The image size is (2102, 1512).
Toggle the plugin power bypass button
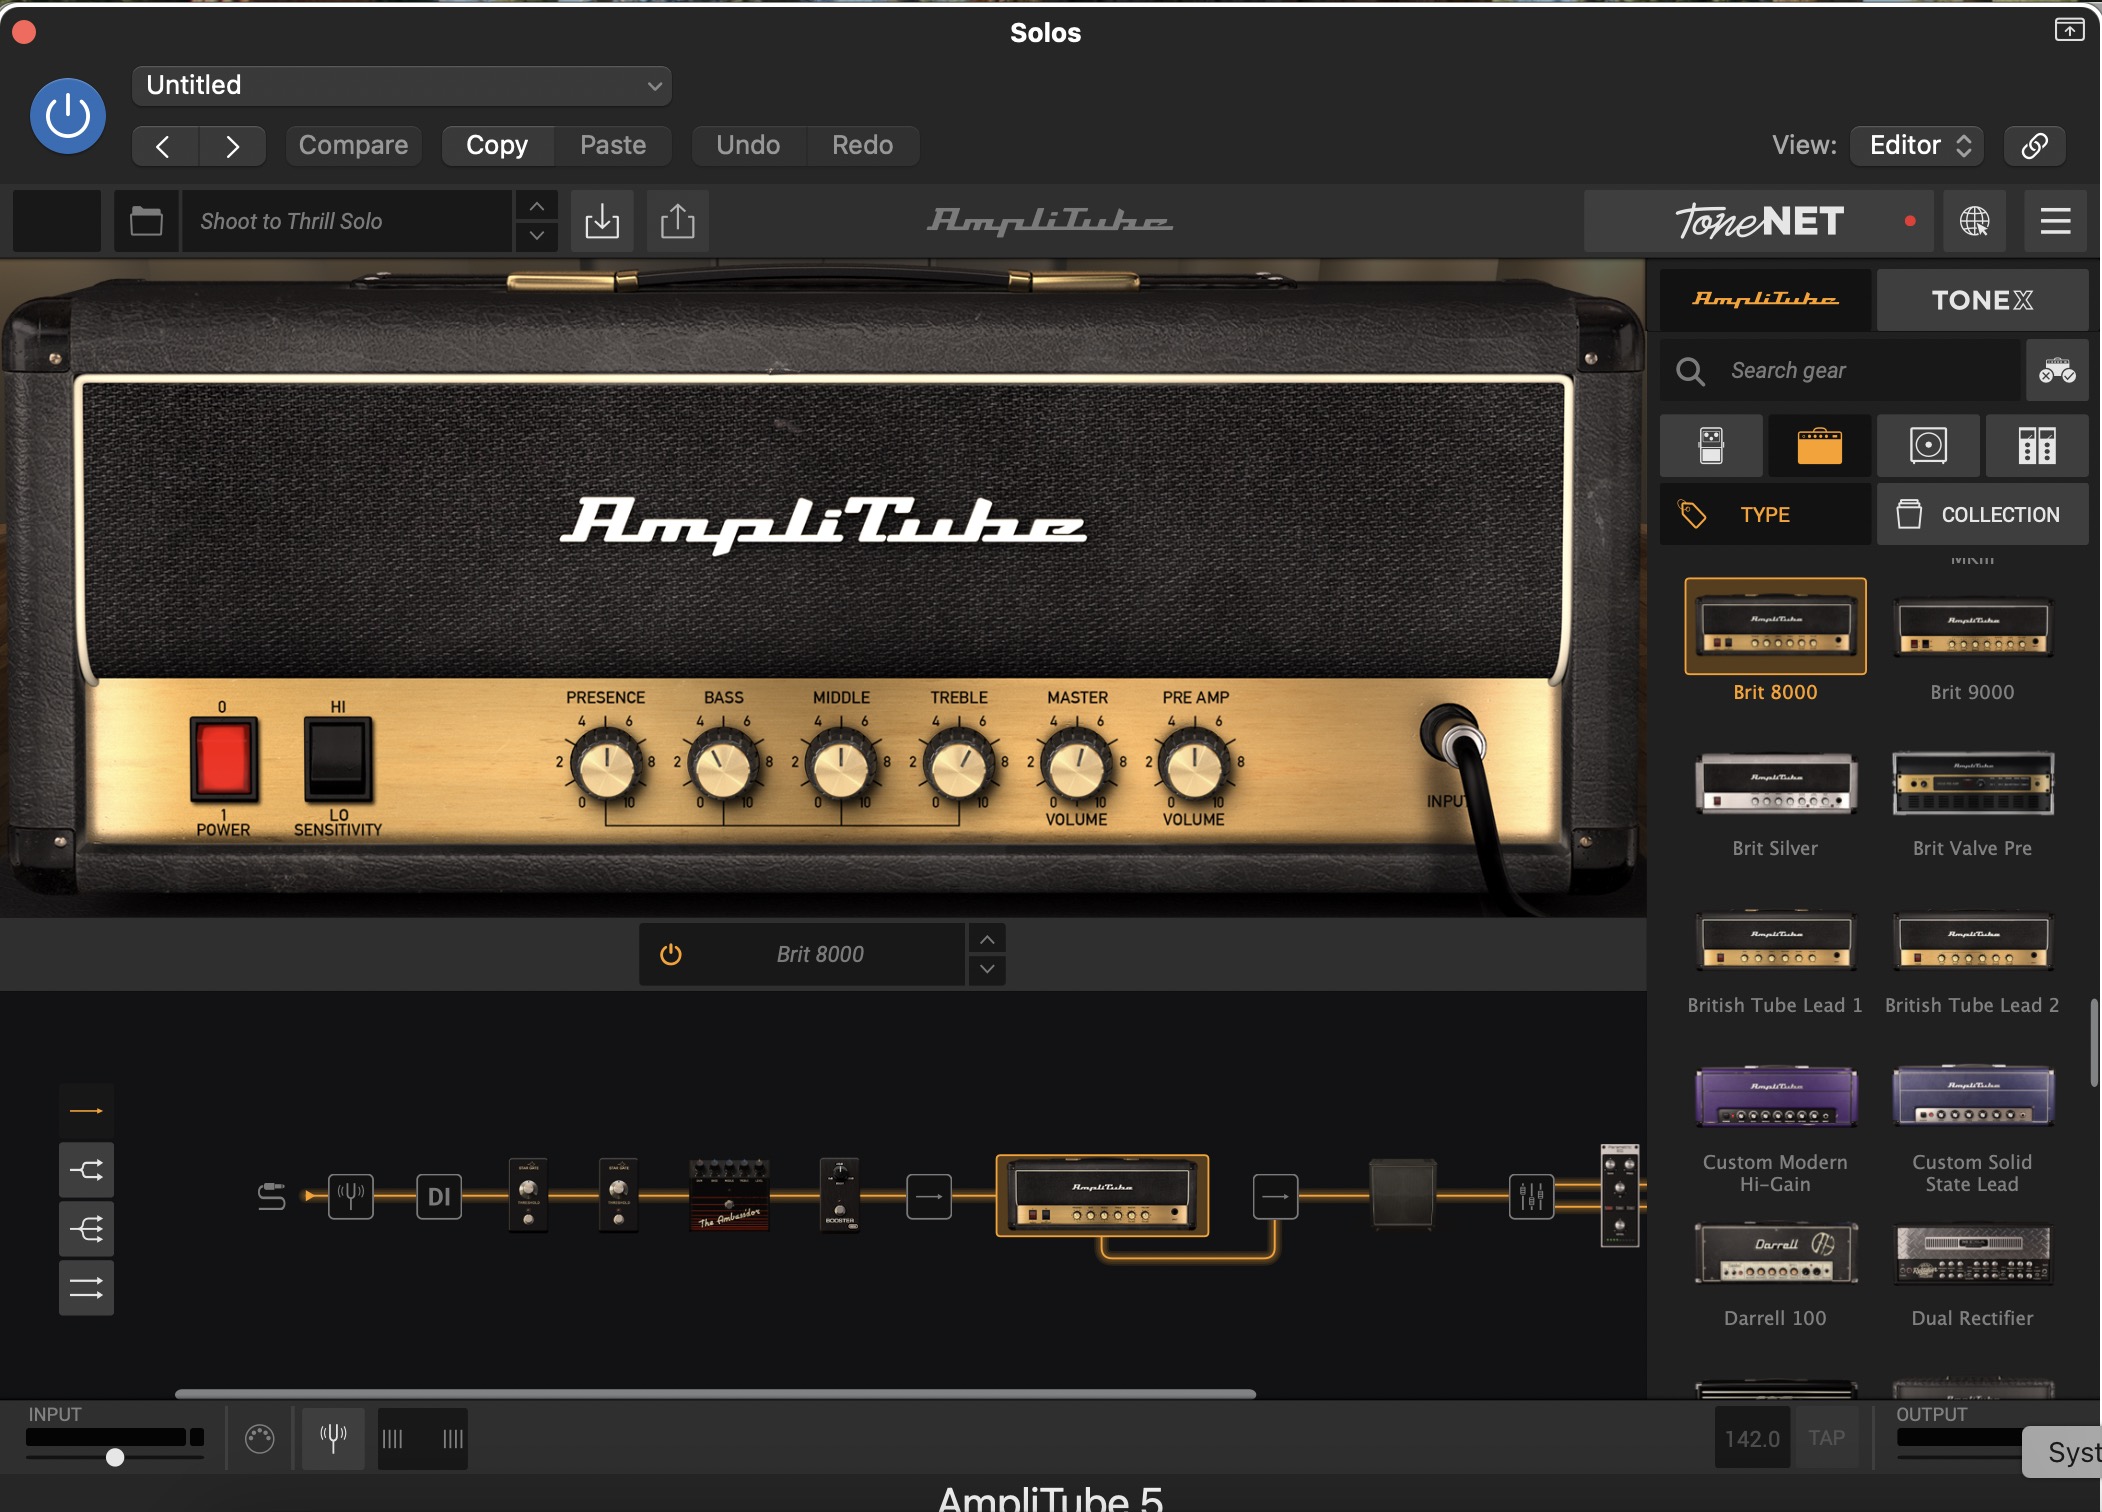click(x=68, y=116)
